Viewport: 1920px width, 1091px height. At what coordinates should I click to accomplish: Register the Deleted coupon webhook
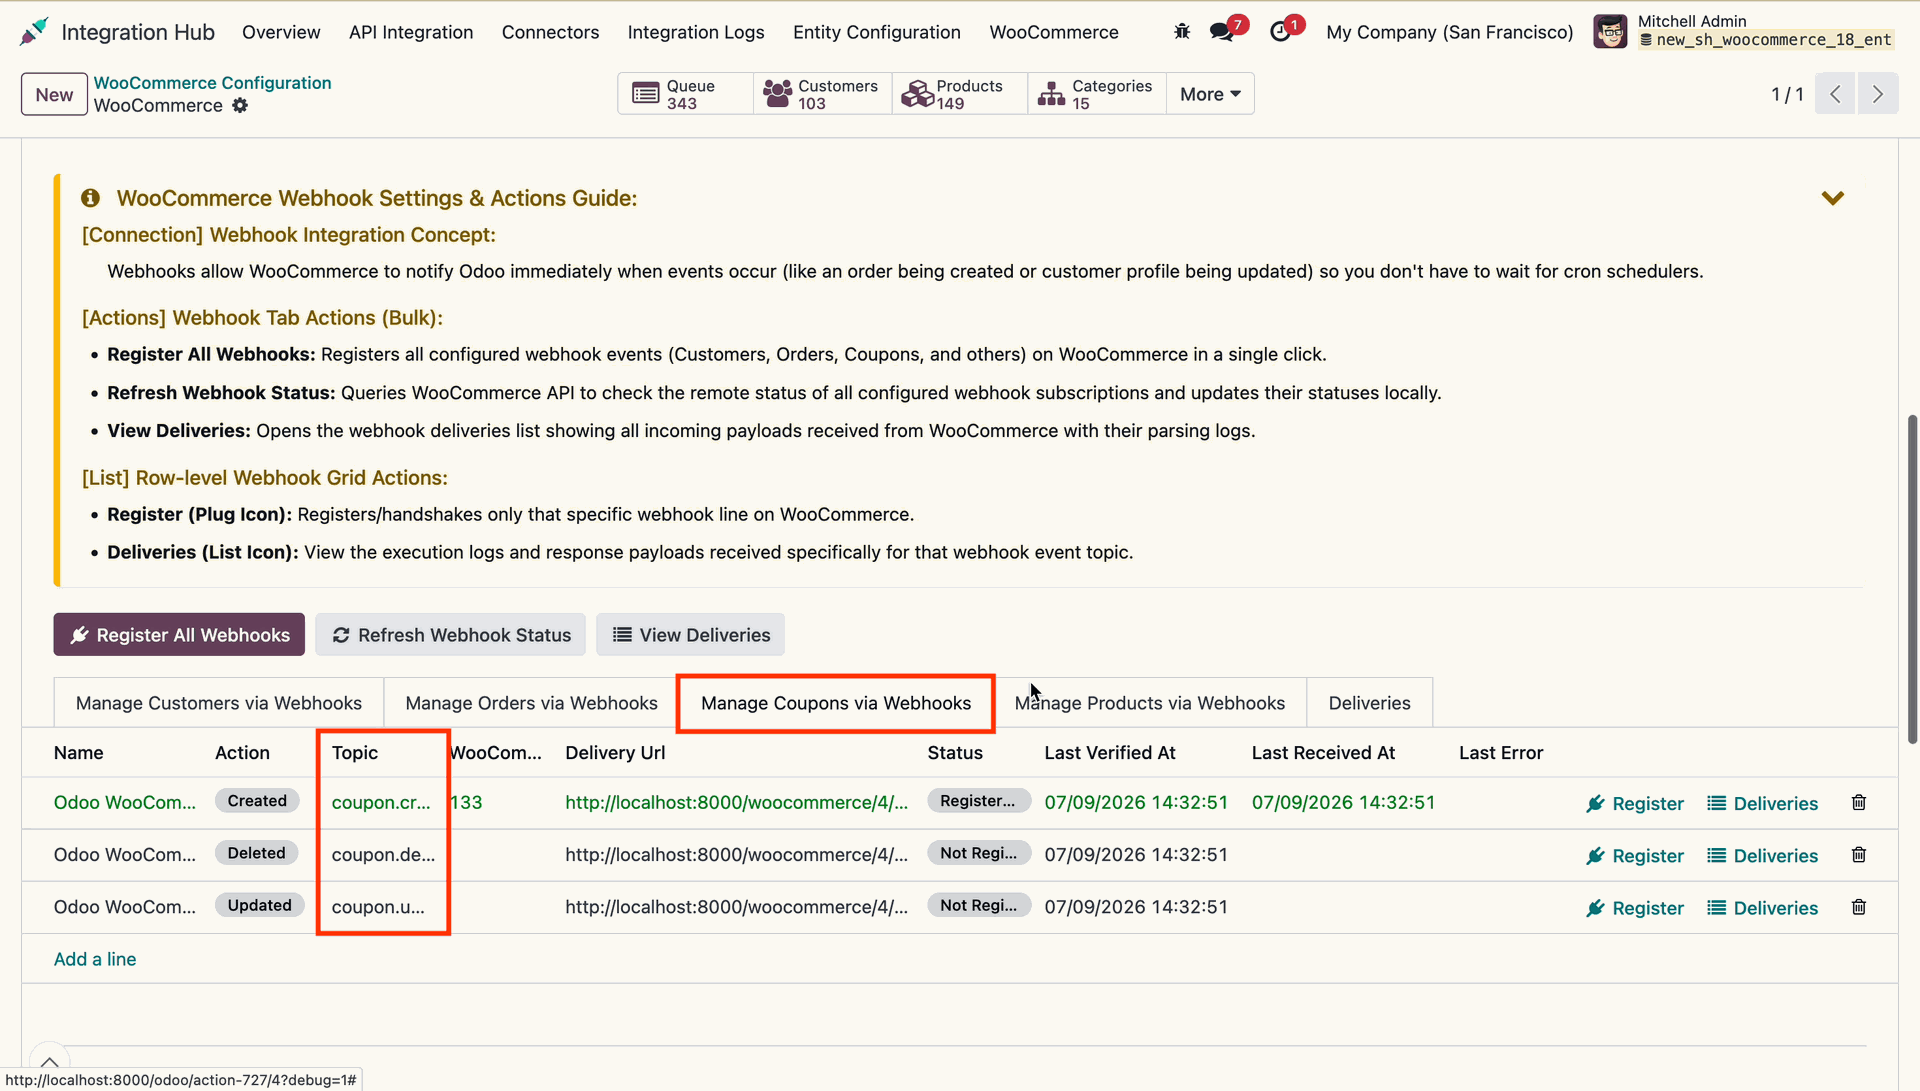[x=1635, y=855]
